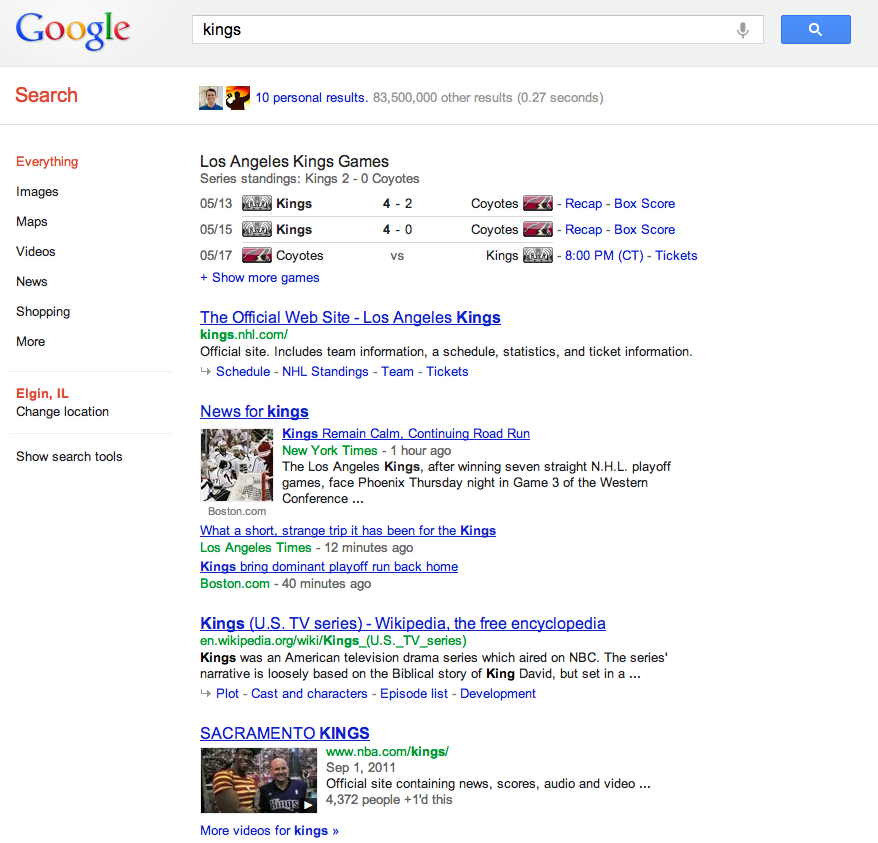Open the Team sitelink
The width and height of the screenshot is (878, 843).
[397, 372]
